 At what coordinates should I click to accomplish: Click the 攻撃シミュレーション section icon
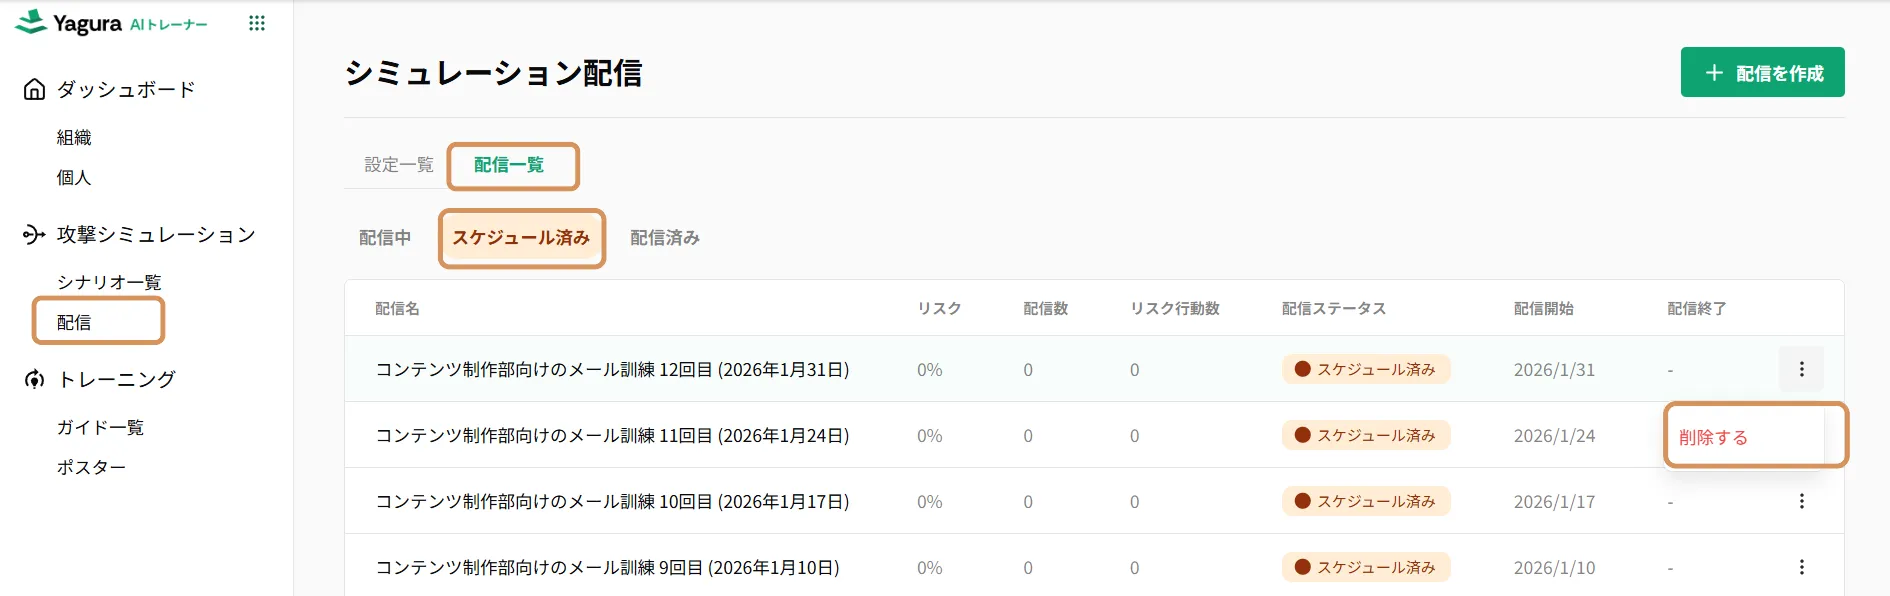pyautogui.click(x=34, y=235)
